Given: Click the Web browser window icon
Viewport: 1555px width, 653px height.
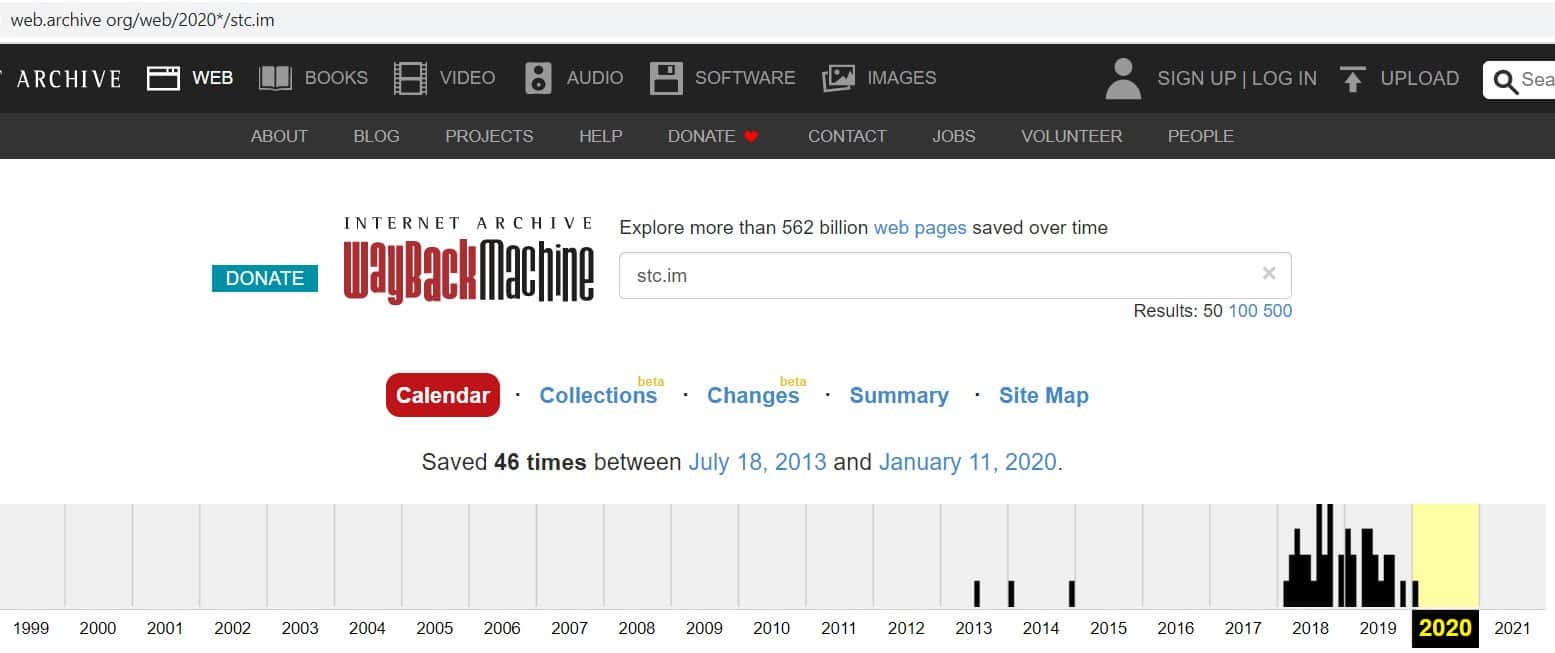Looking at the screenshot, I should [163, 78].
